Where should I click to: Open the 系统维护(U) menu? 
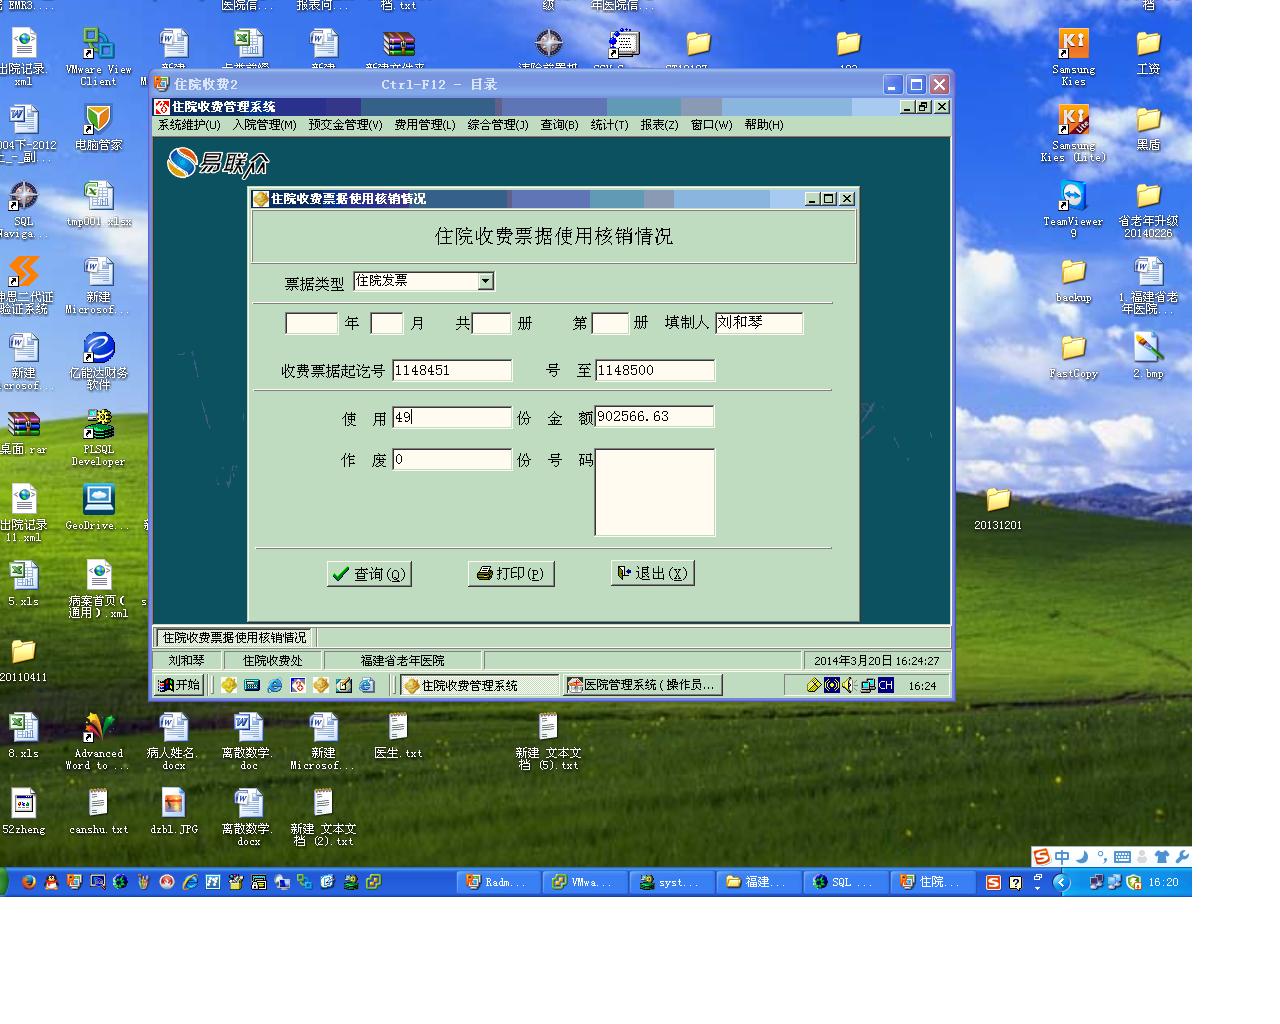(189, 125)
